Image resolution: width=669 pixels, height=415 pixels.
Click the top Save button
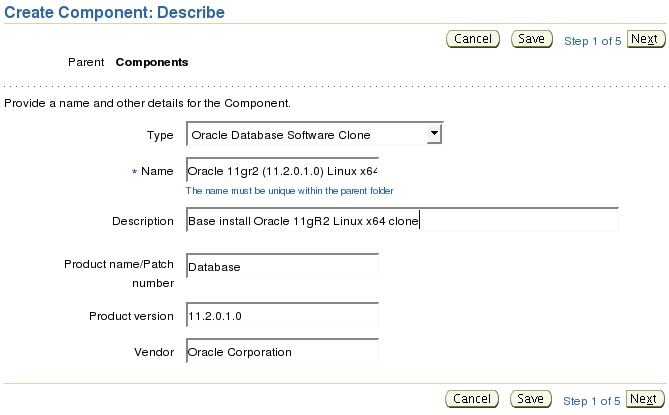532,39
